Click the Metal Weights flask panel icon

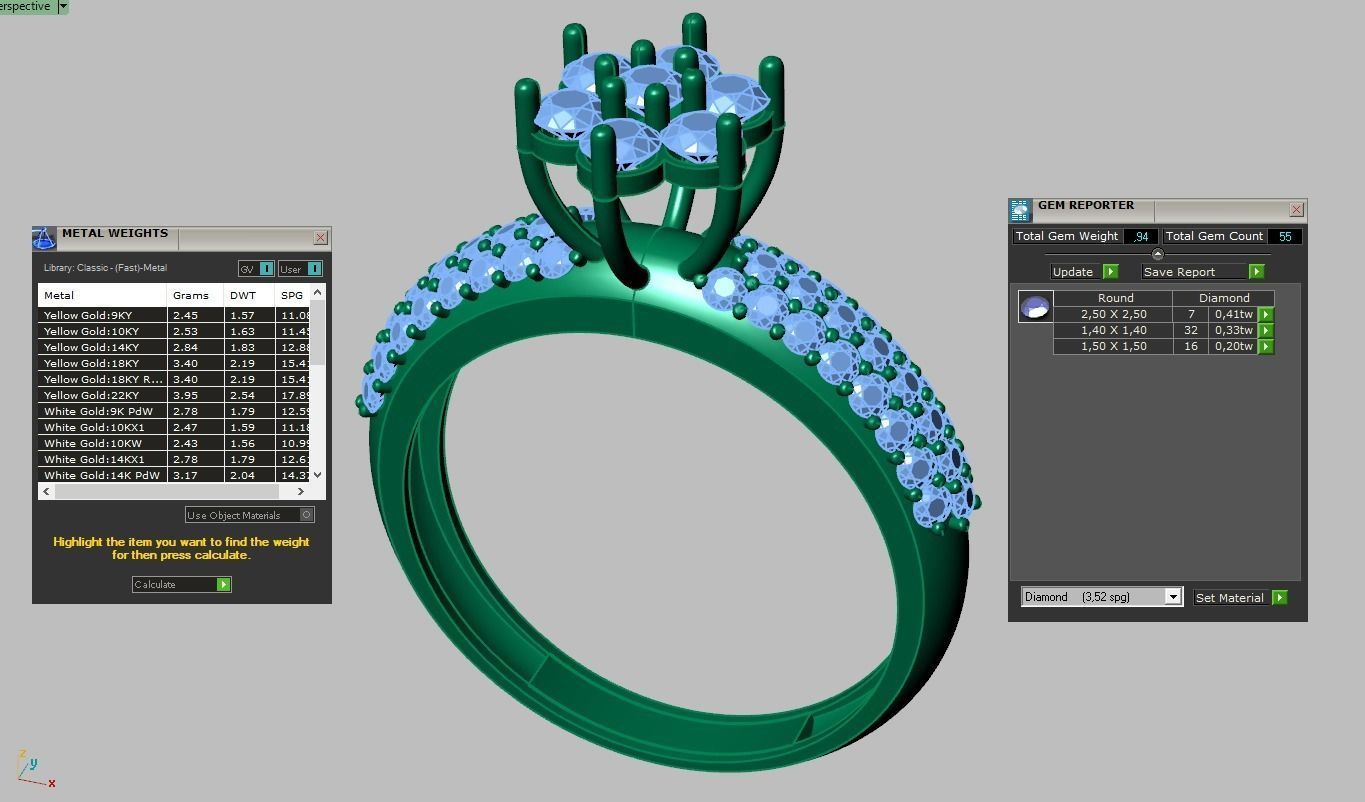click(44, 238)
